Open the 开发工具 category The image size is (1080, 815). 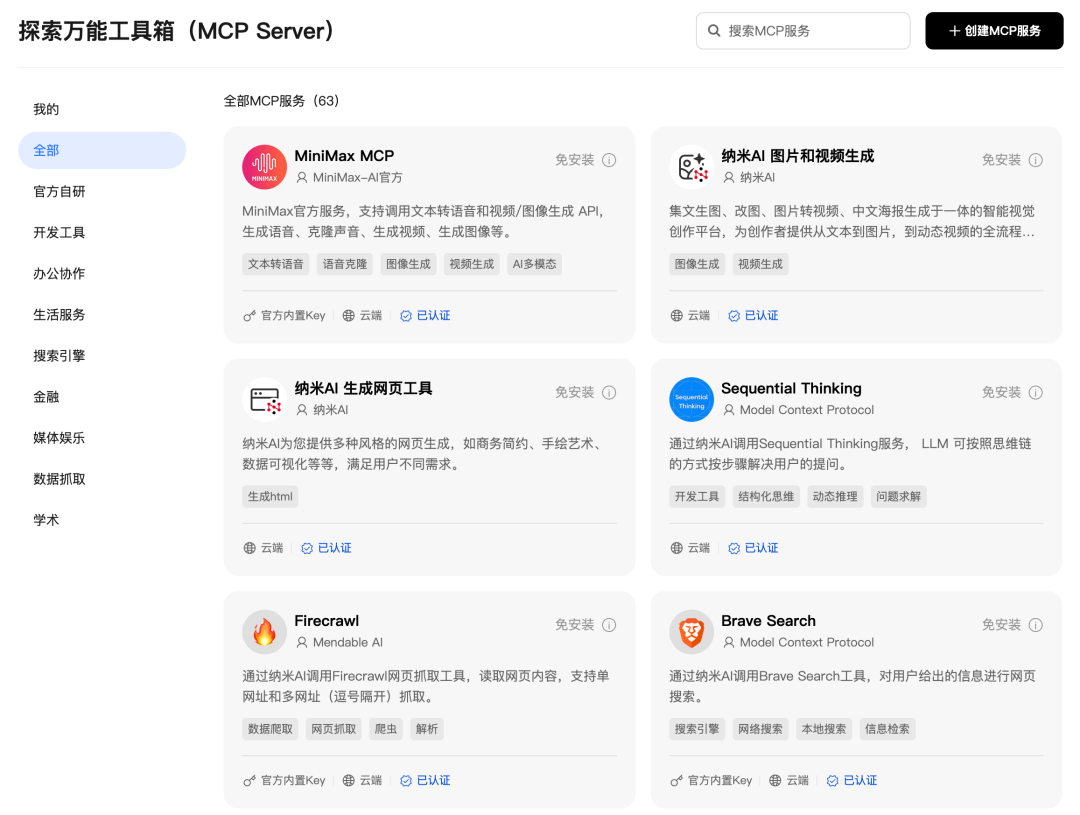coord(102,232)
